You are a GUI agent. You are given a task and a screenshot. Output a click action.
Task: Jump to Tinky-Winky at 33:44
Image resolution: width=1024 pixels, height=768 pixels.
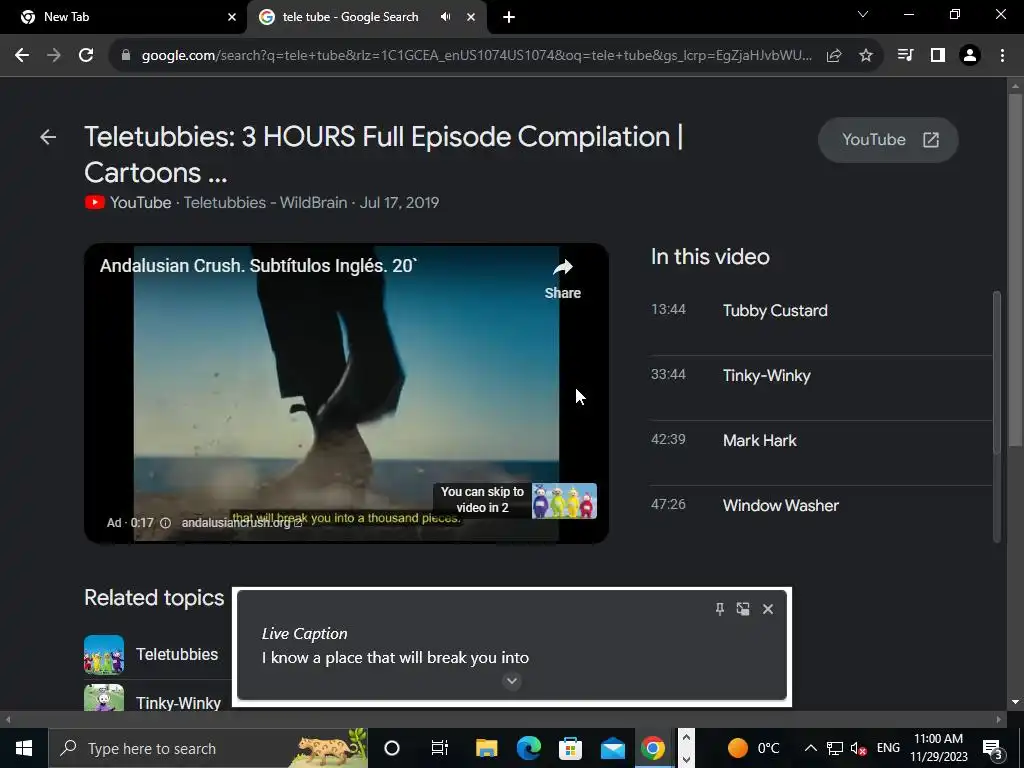821,376
